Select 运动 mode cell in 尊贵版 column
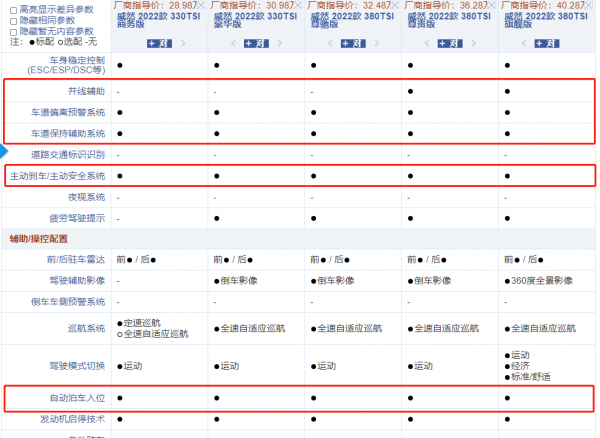Viewport: 600px width, 438px height. (420, 366)
